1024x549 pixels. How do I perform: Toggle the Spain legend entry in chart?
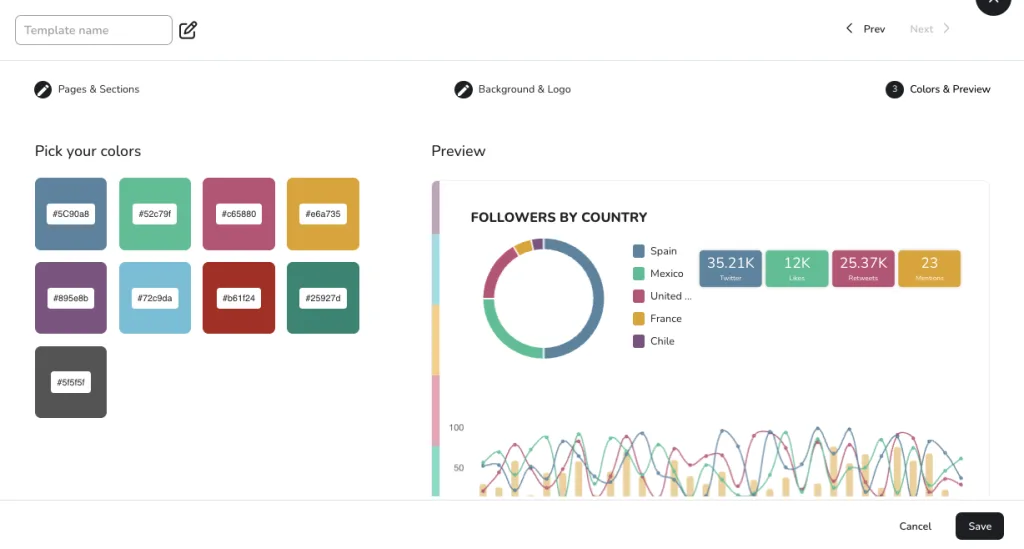point(662,251)
